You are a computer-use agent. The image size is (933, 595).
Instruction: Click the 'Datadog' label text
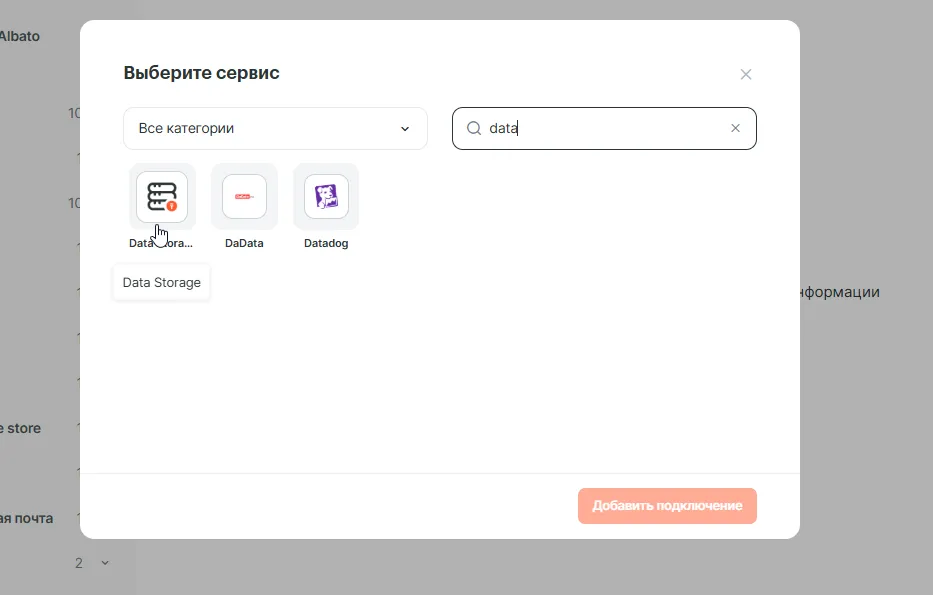point(326,243)
